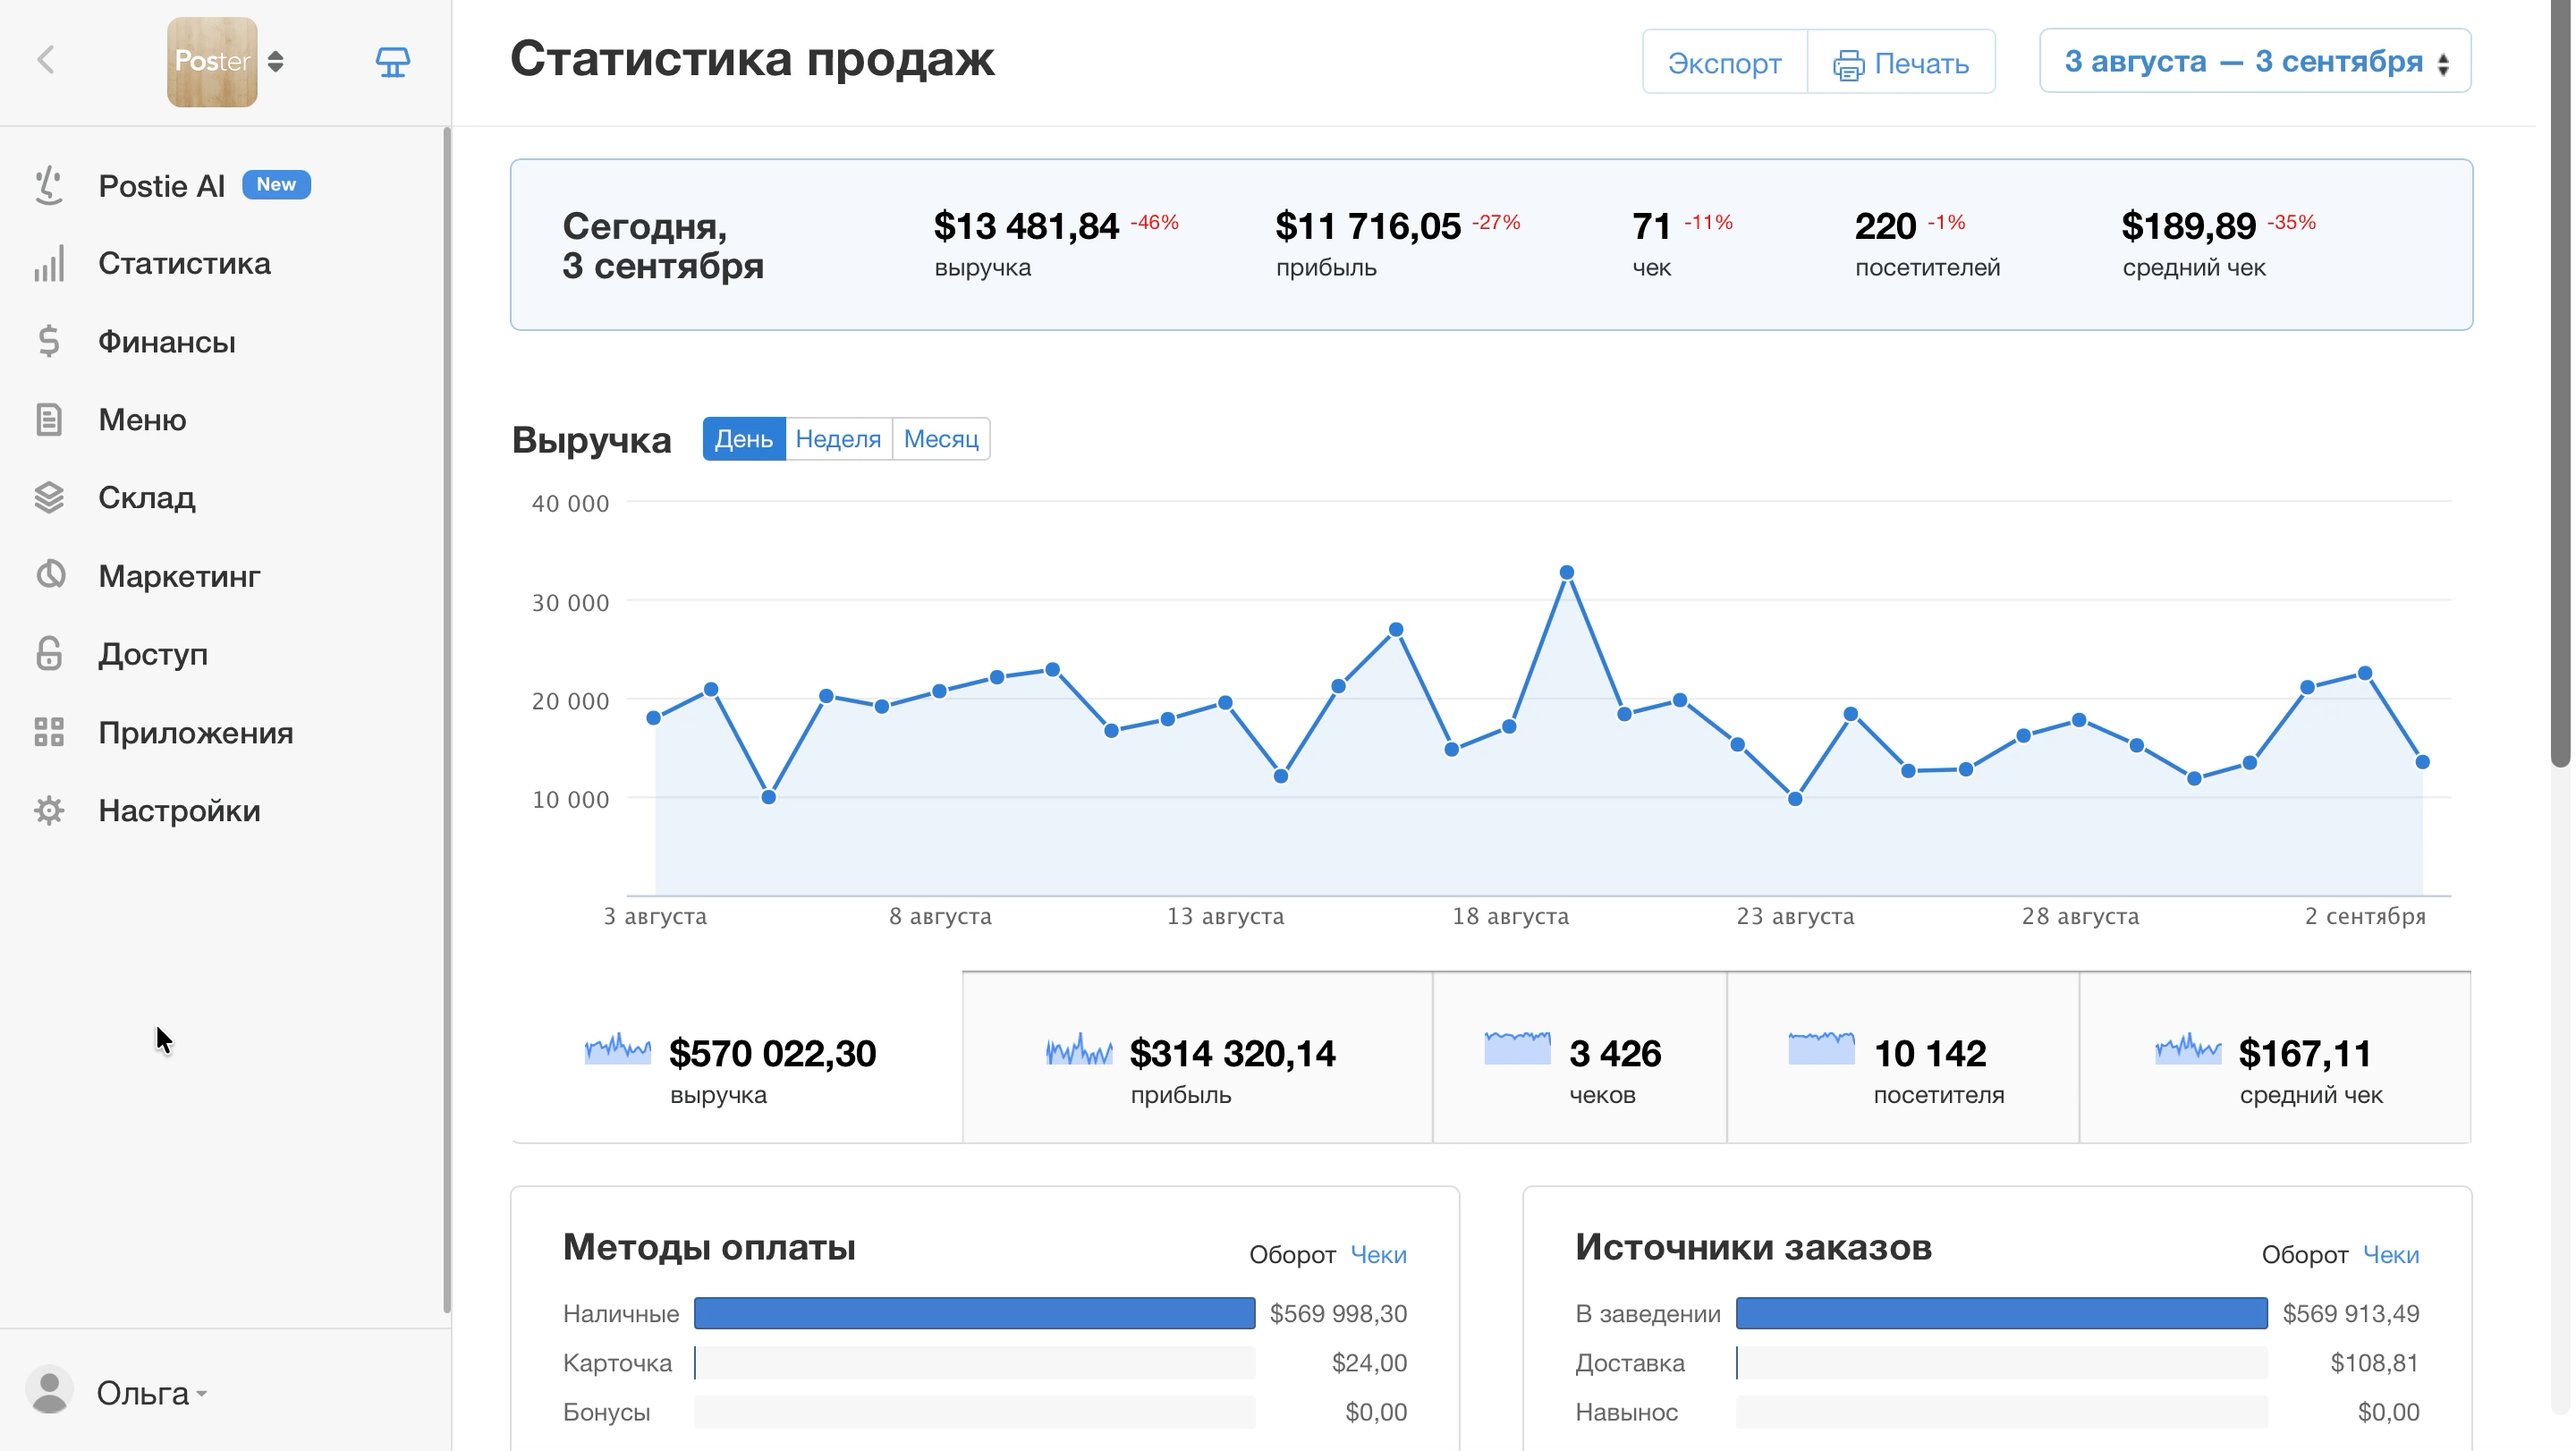The image size is (2576, 1451).
Task: Click the Маркетинг pie chart icon
Action: pyautogui.click(x=50, y=575)
